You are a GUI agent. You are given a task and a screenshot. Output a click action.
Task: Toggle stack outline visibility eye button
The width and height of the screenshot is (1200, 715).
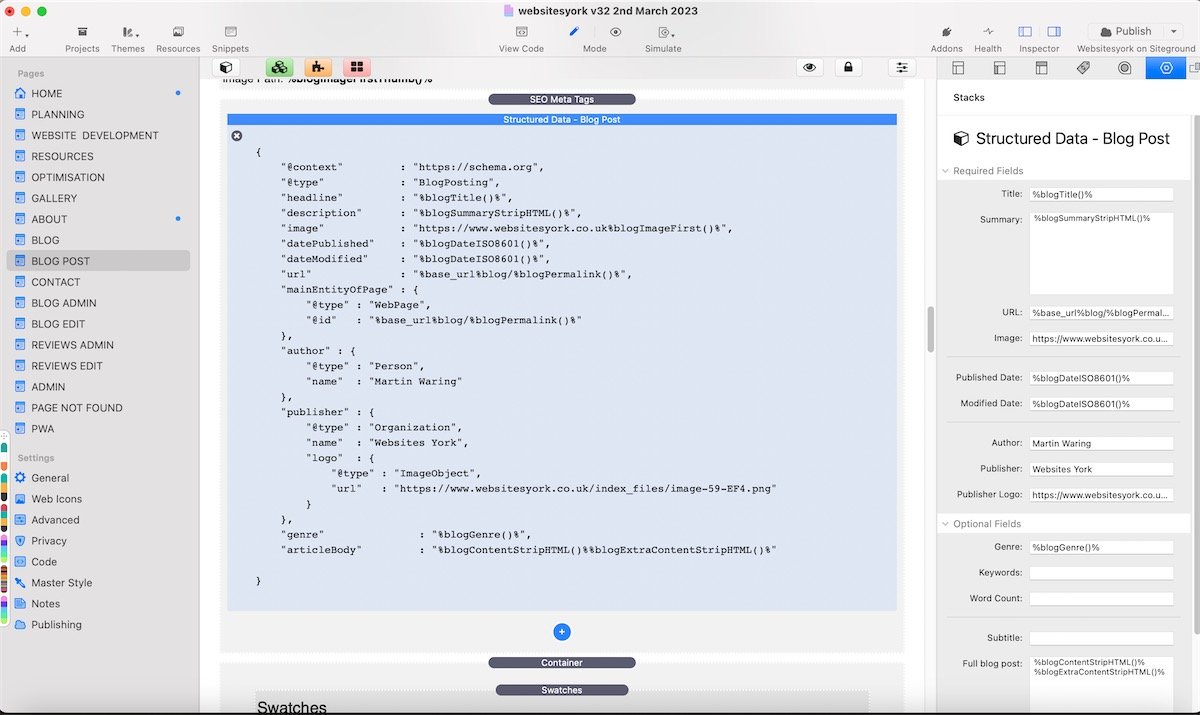(809, 67)
